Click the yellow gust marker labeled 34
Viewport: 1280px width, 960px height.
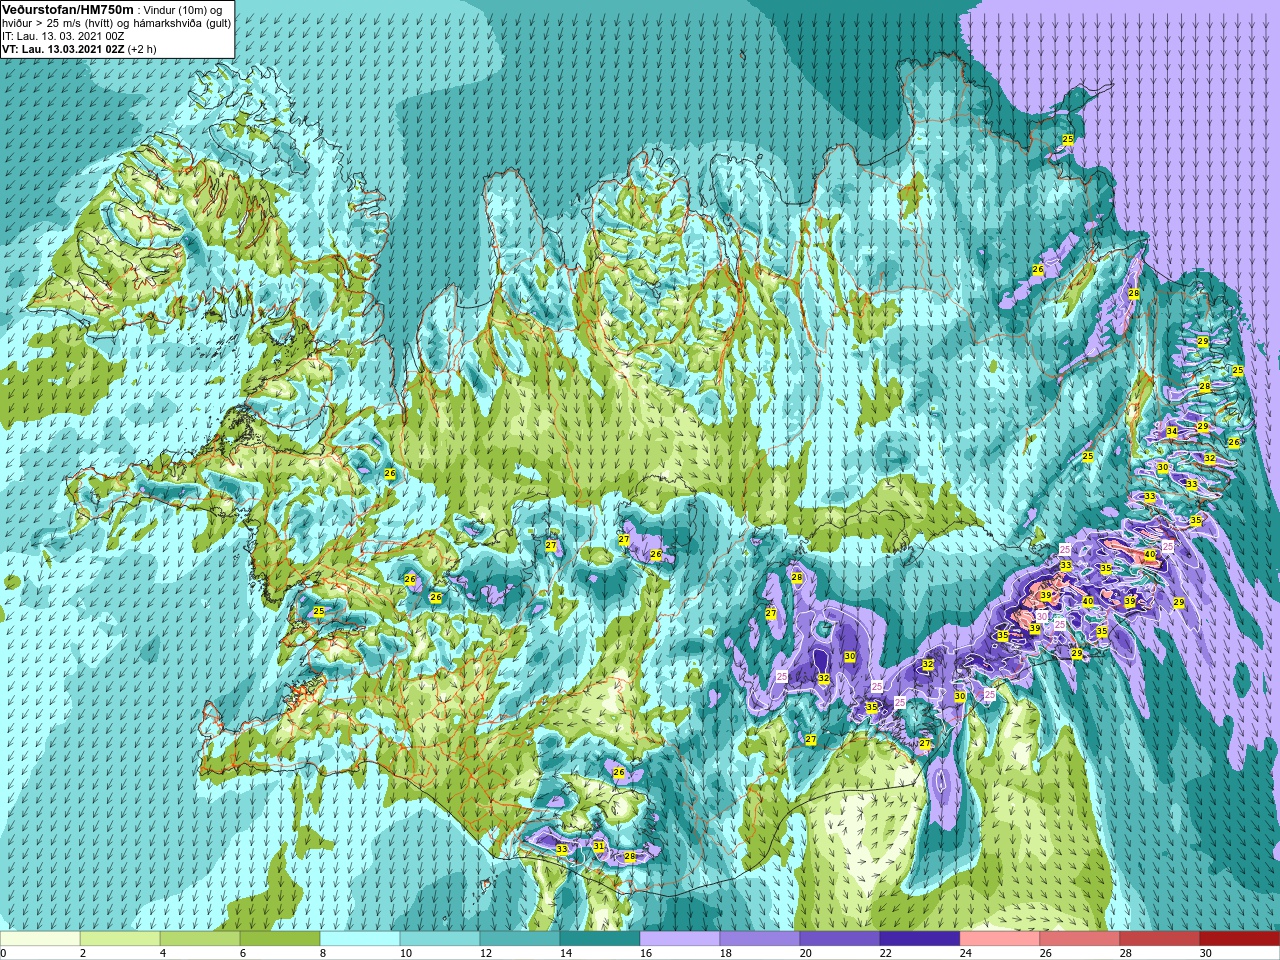point(1171,432)
